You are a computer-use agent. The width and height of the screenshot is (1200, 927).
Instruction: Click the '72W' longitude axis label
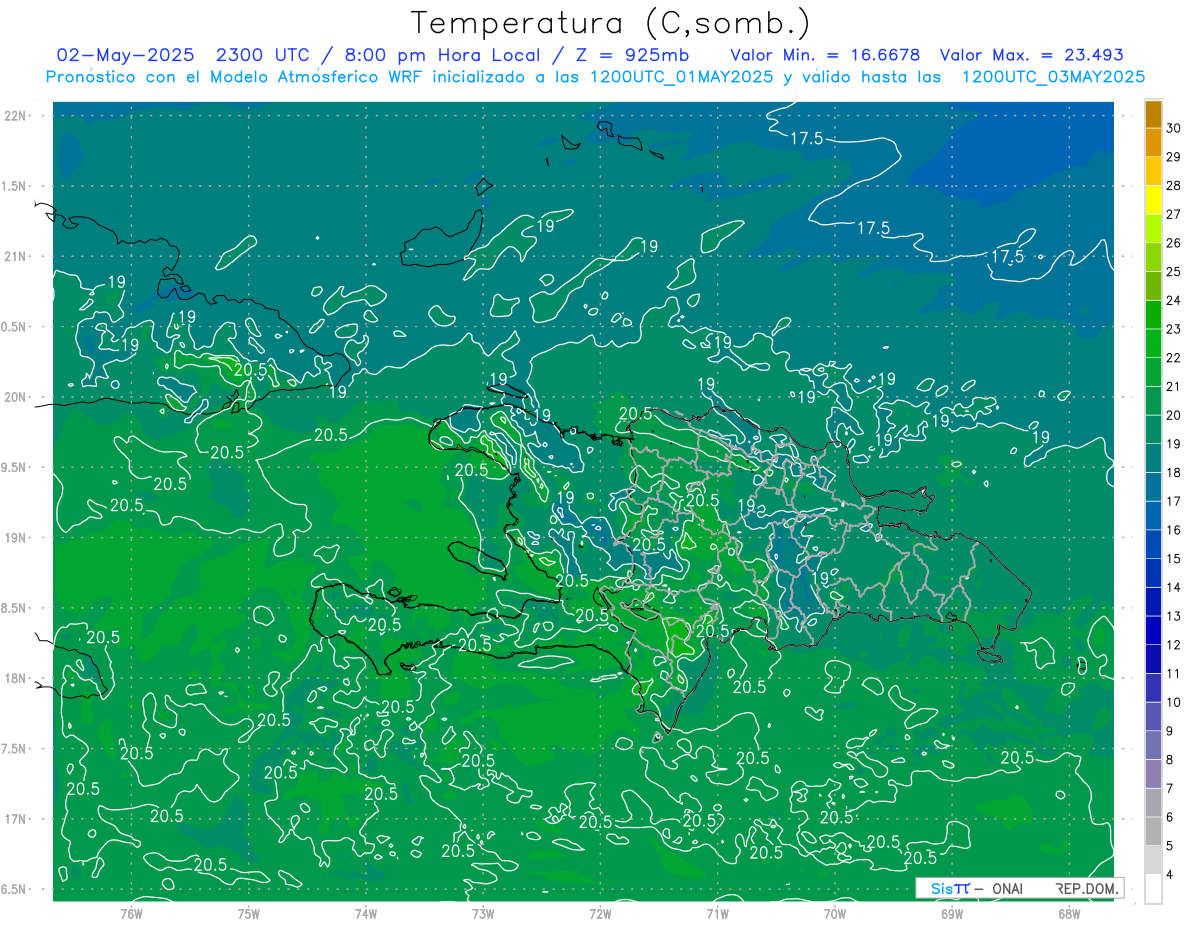600,913
